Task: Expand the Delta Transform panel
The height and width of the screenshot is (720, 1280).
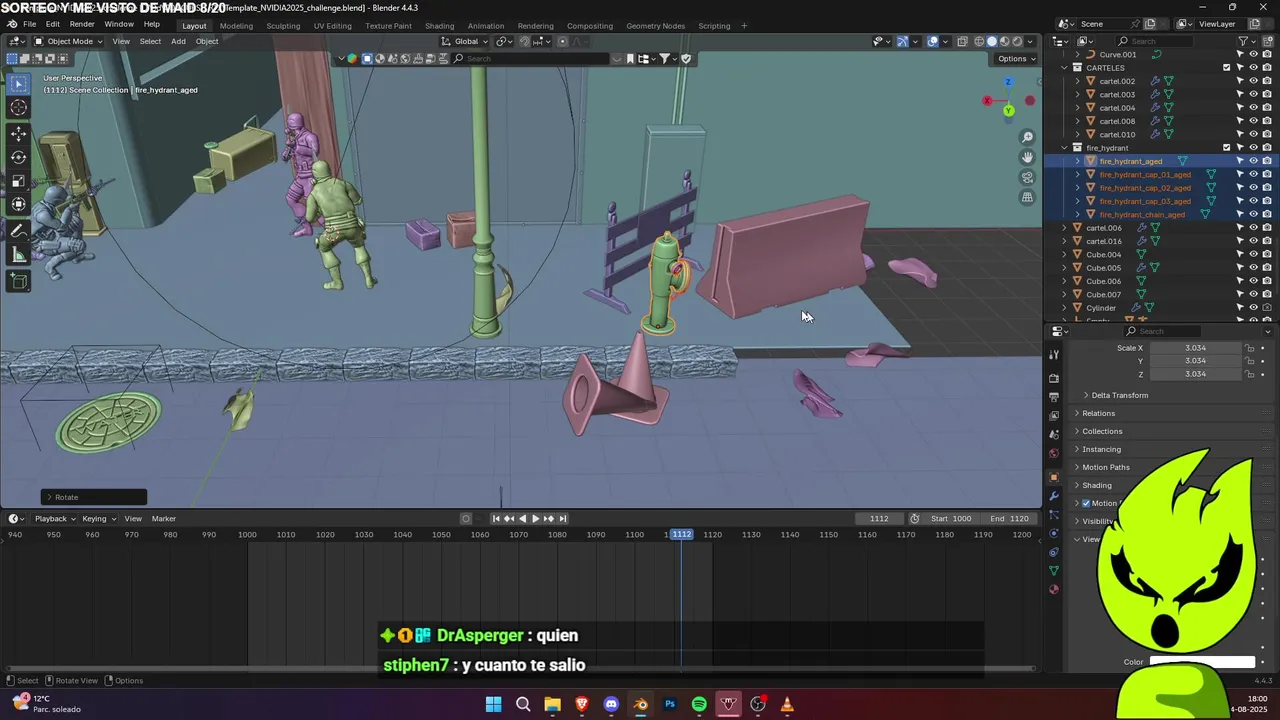Action: pos(1119,395)
